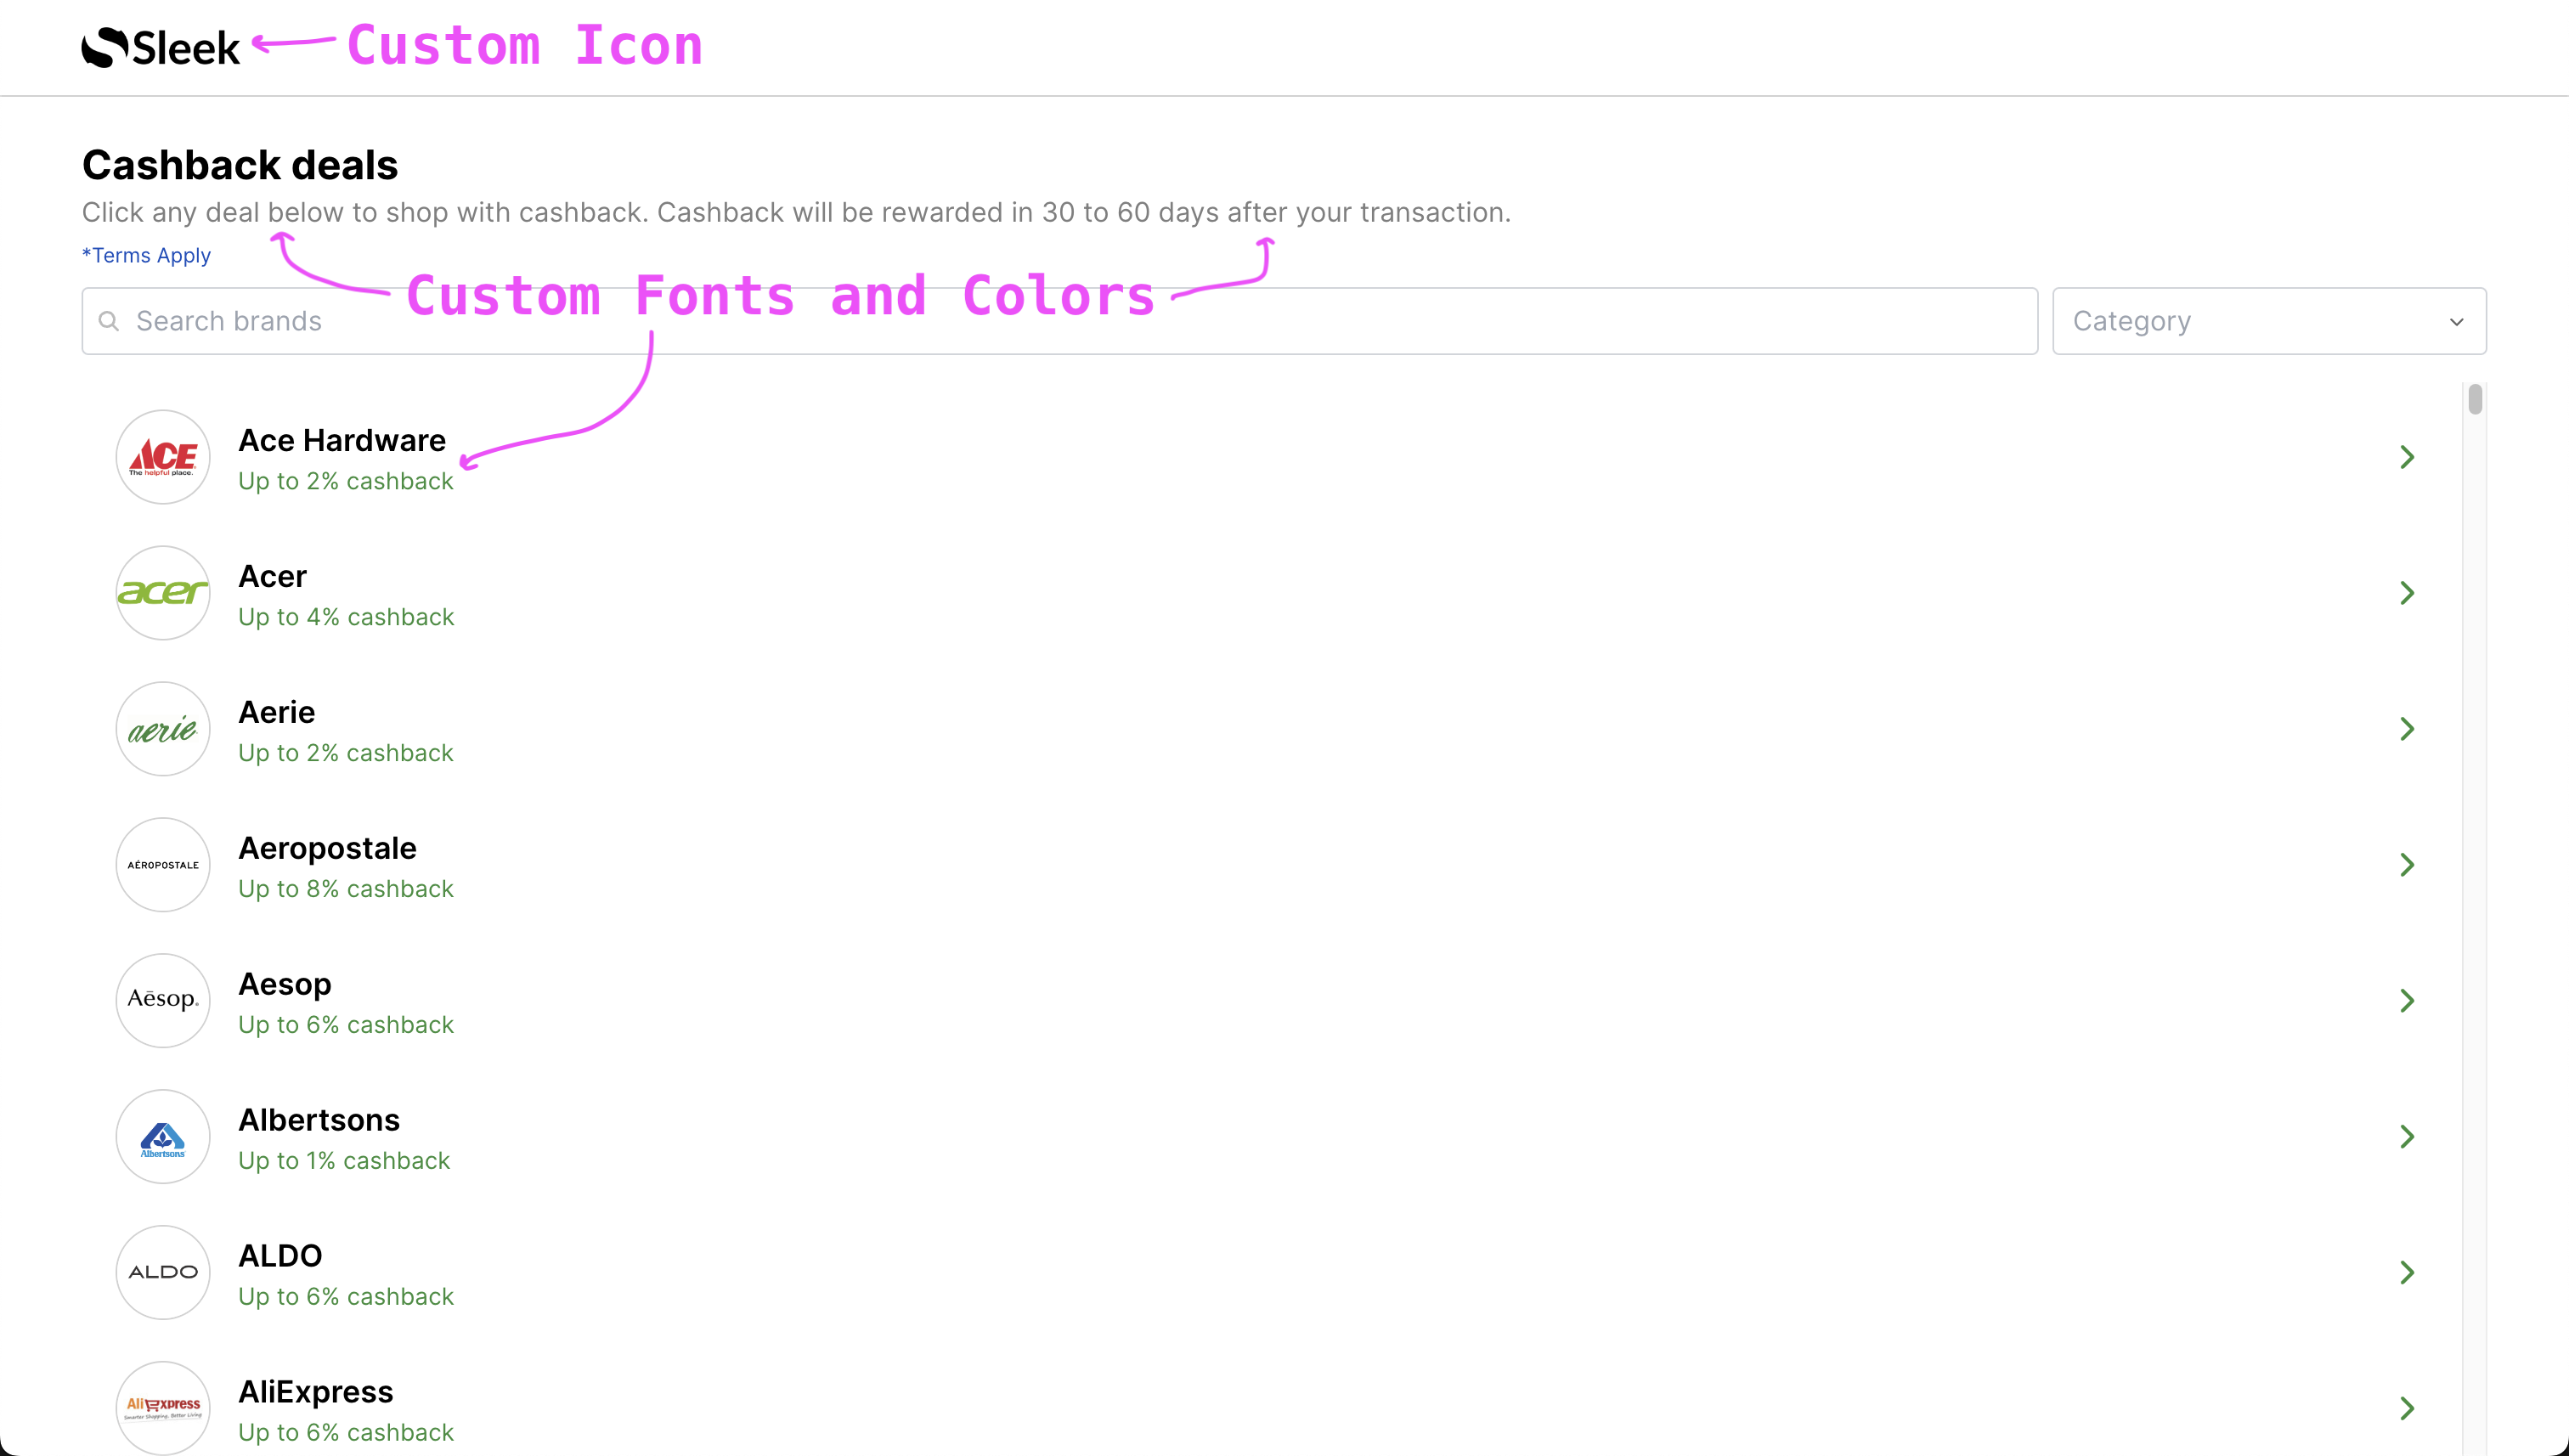The width and height of the screenshot is (2569, 1456).
Task: Open the Terms Apply link
Action: pyautogui.click(x=146, y=255)
